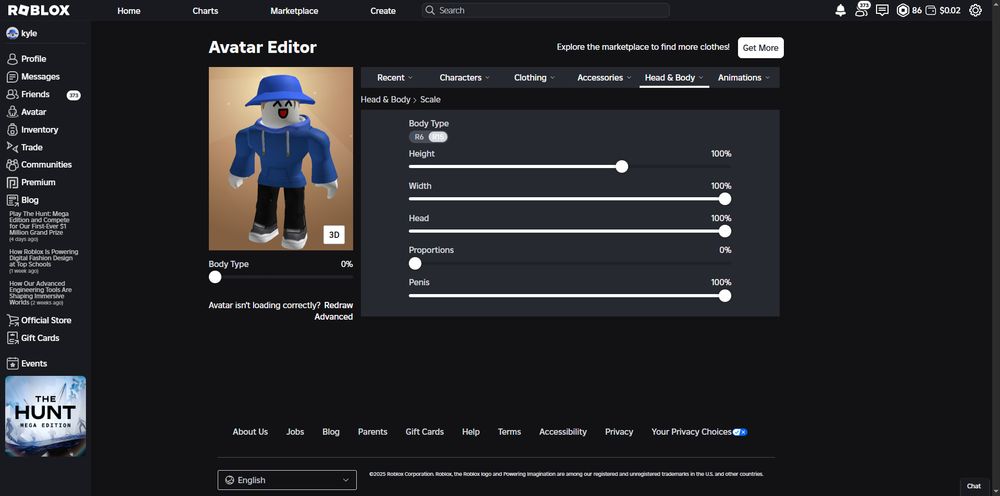
Task: Click the Search input field
Action: pyautogui.click(x=546, y=10)
